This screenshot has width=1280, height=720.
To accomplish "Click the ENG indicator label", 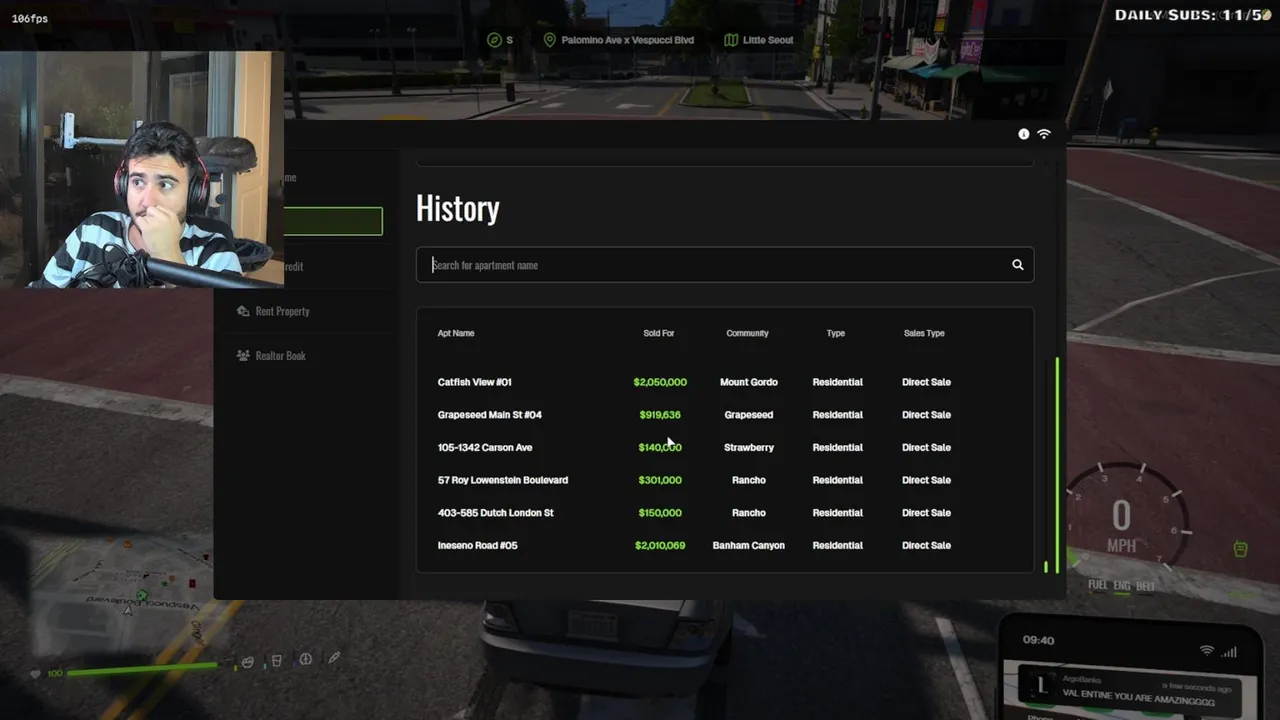I will (1122, 585).
